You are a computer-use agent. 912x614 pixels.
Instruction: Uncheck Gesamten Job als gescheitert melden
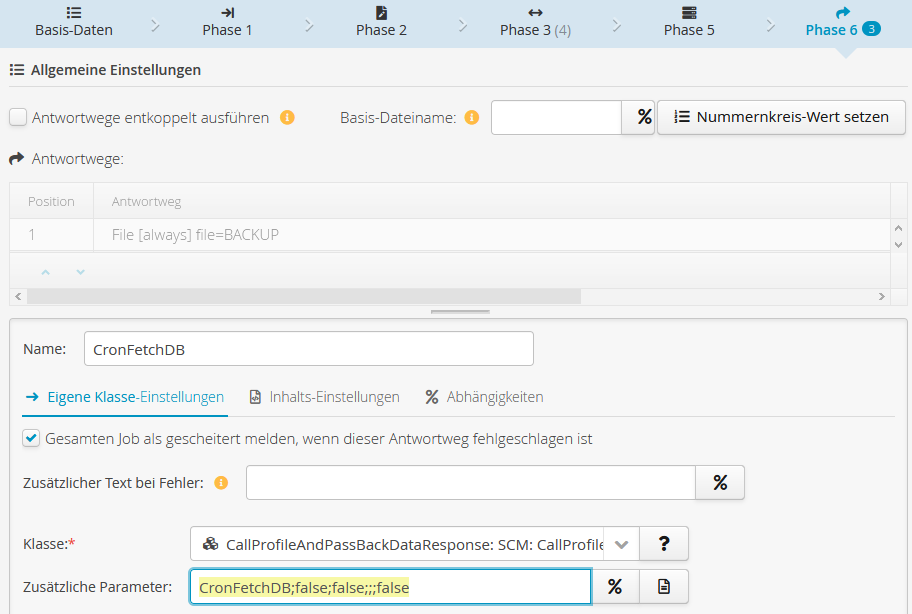pyautogui.click(x=32, y=439)
